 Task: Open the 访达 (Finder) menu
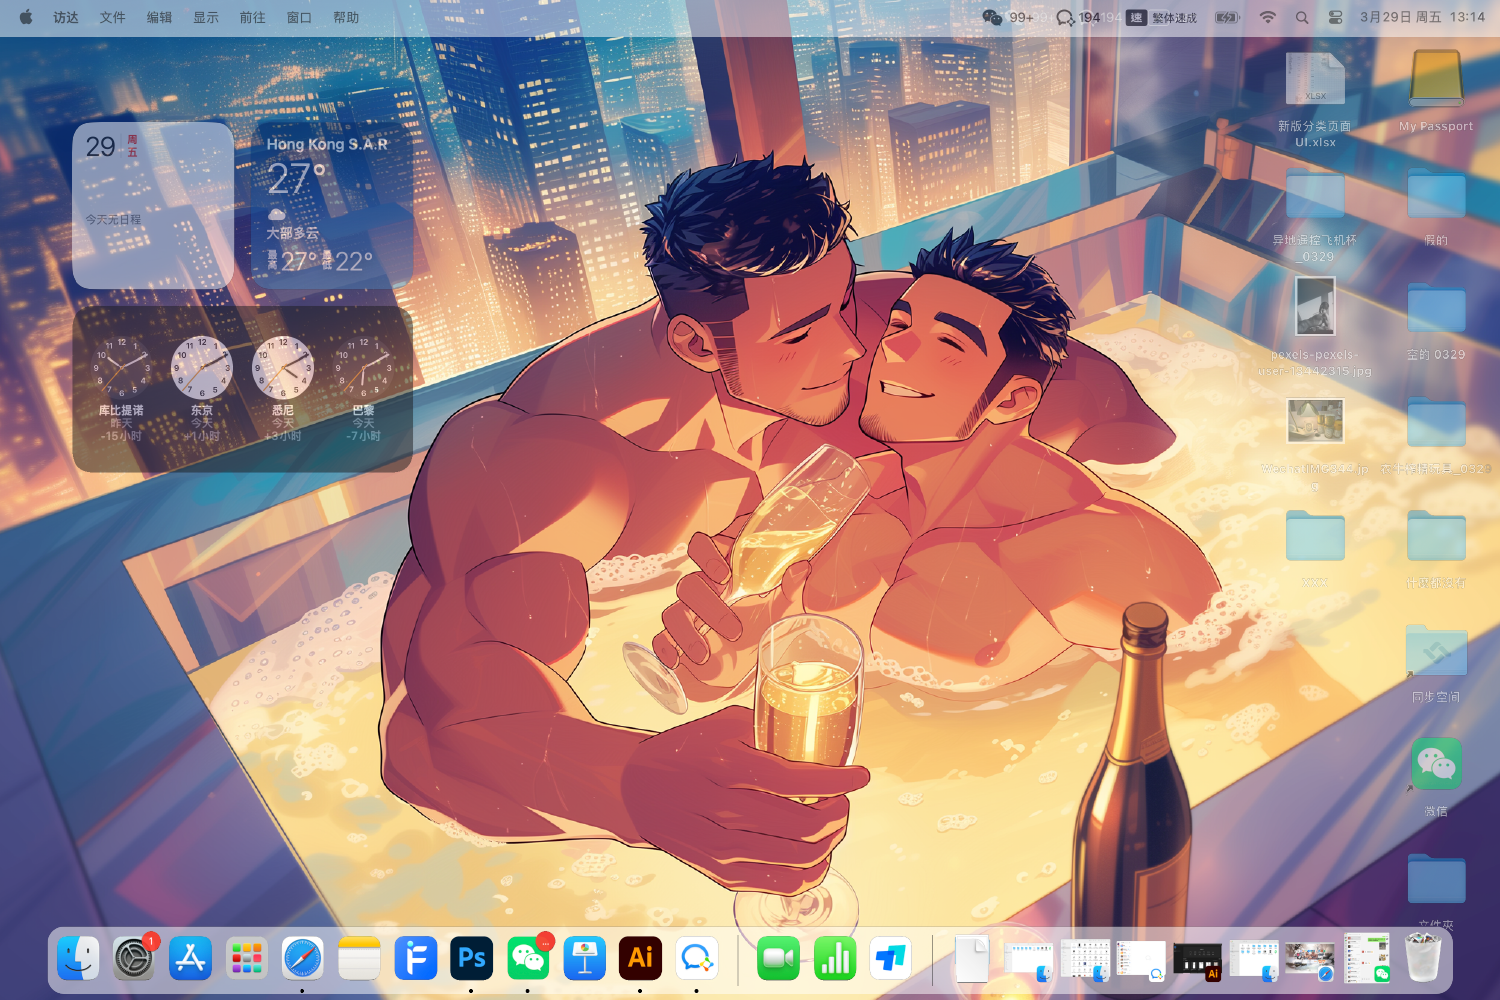coord(66,18)
